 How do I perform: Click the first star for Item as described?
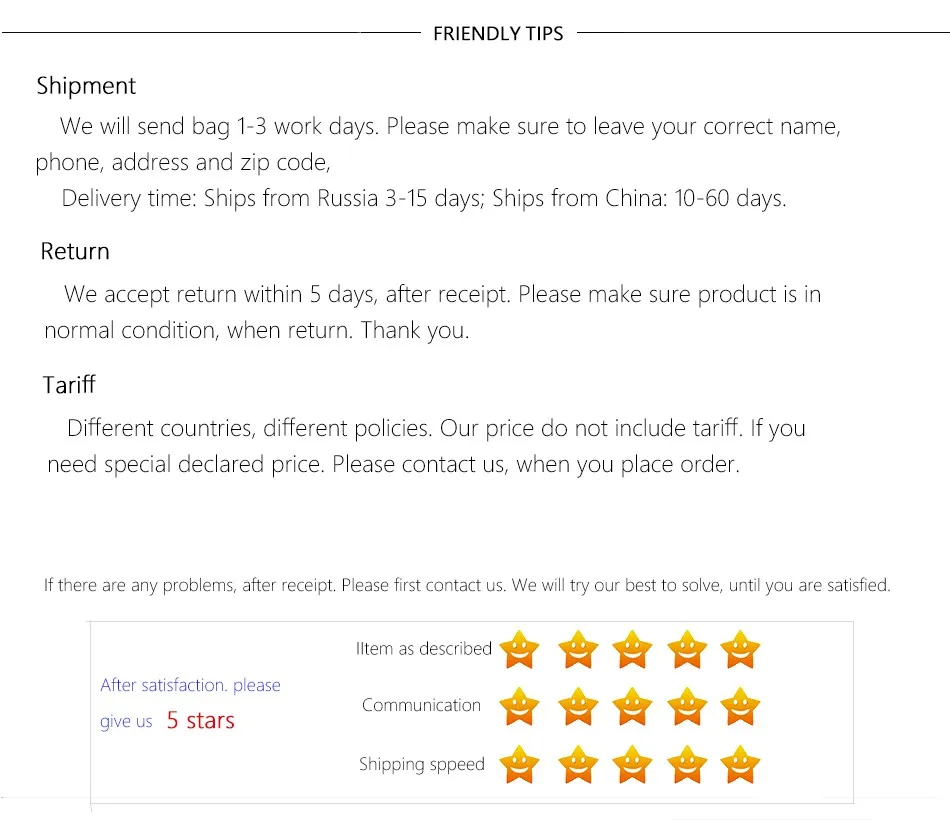click(x=519, y=650)
